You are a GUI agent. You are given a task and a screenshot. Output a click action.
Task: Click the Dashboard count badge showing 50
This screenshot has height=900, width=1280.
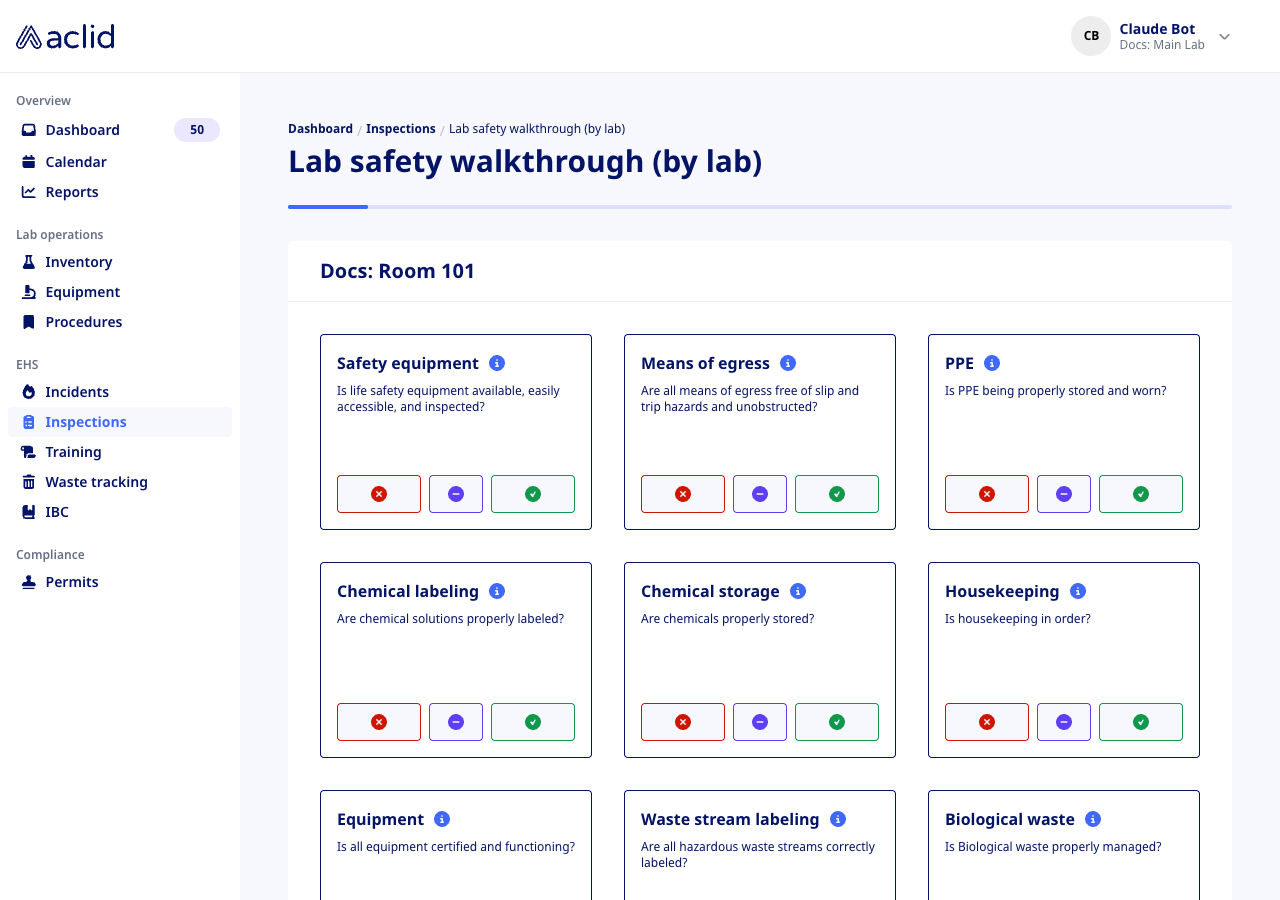click(x=197, y=130)
